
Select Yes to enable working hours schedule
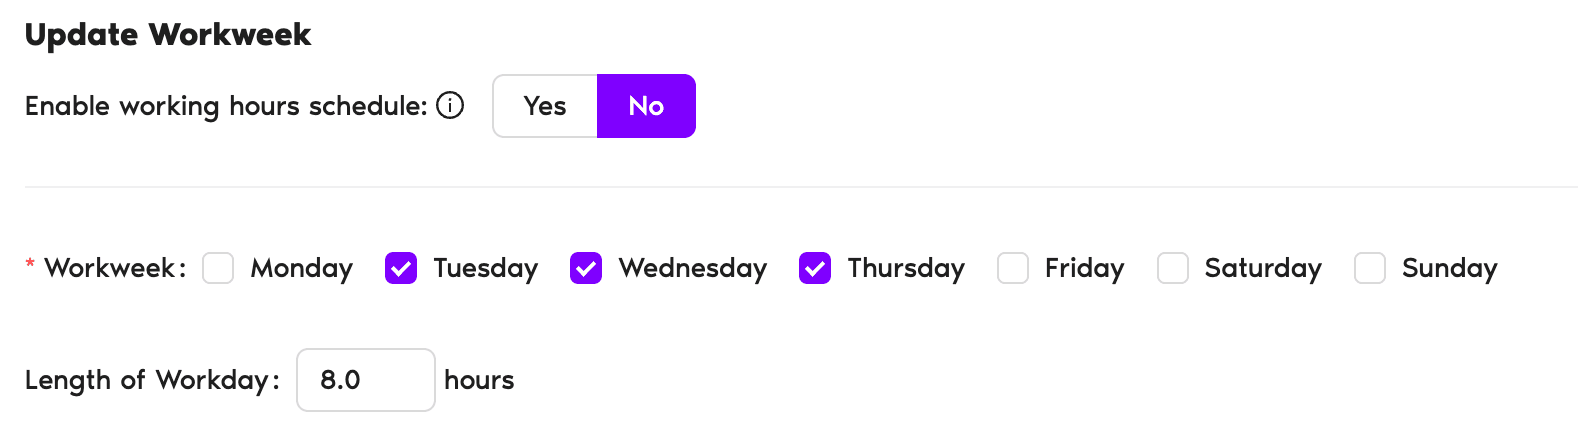point(545,106)
